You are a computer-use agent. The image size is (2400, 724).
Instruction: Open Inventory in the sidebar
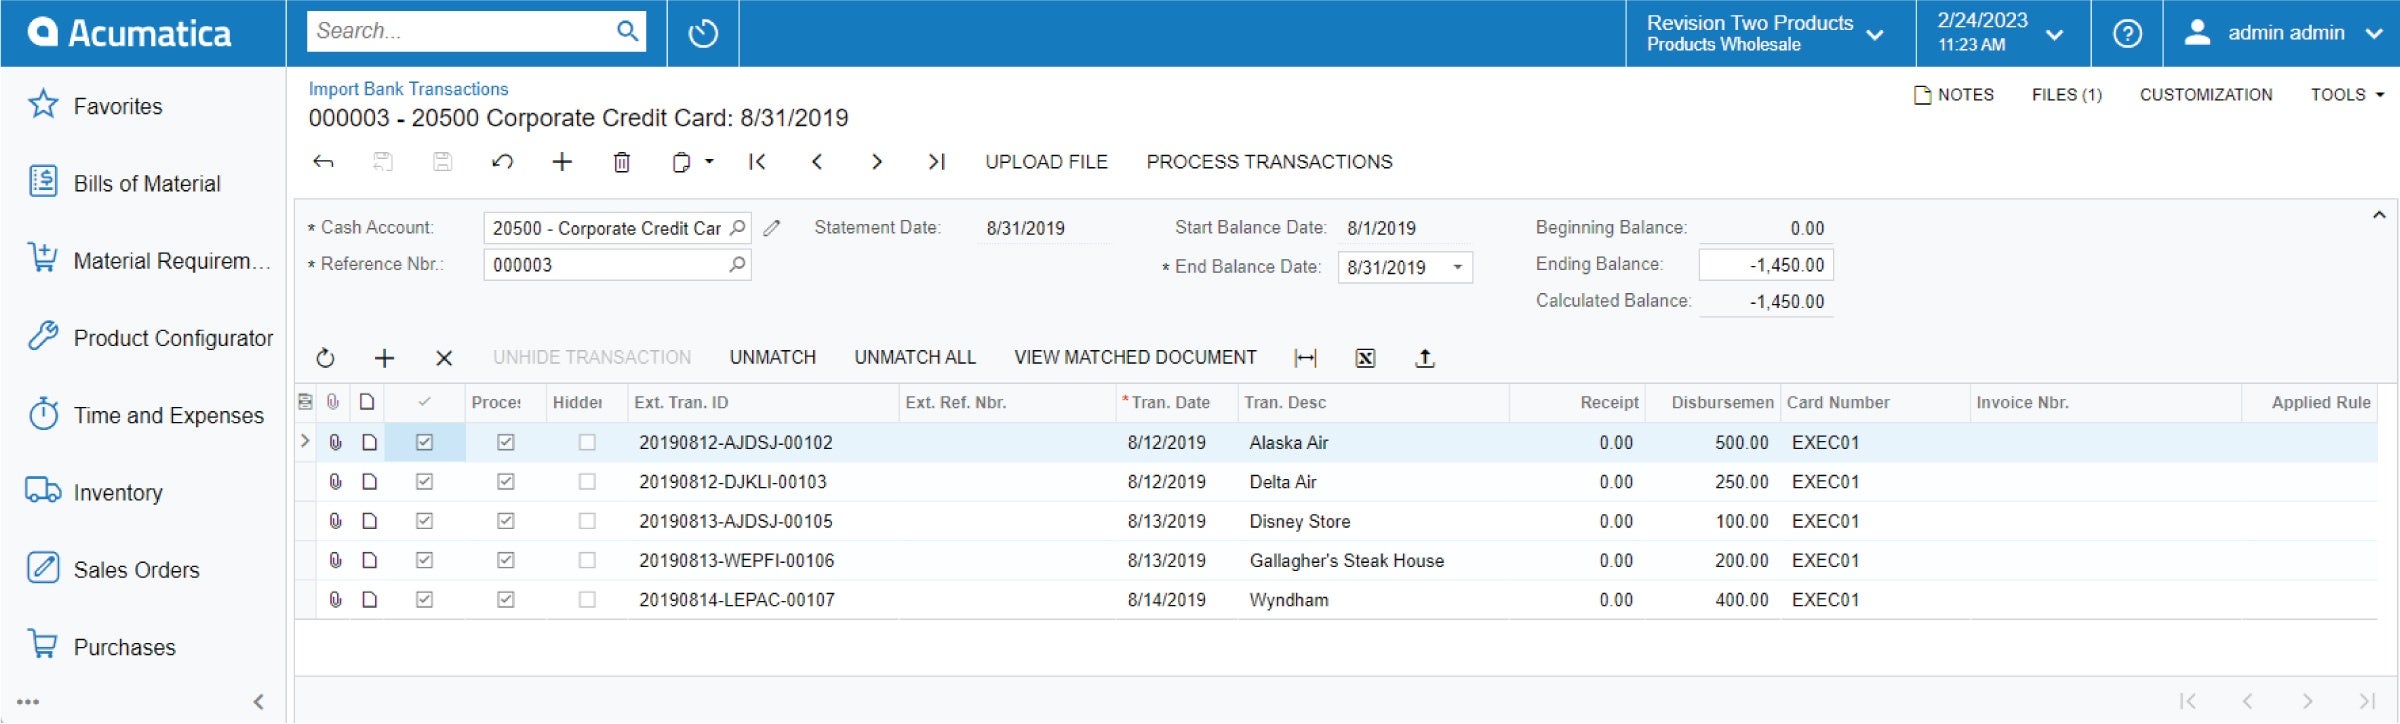[x=117, y=493]
